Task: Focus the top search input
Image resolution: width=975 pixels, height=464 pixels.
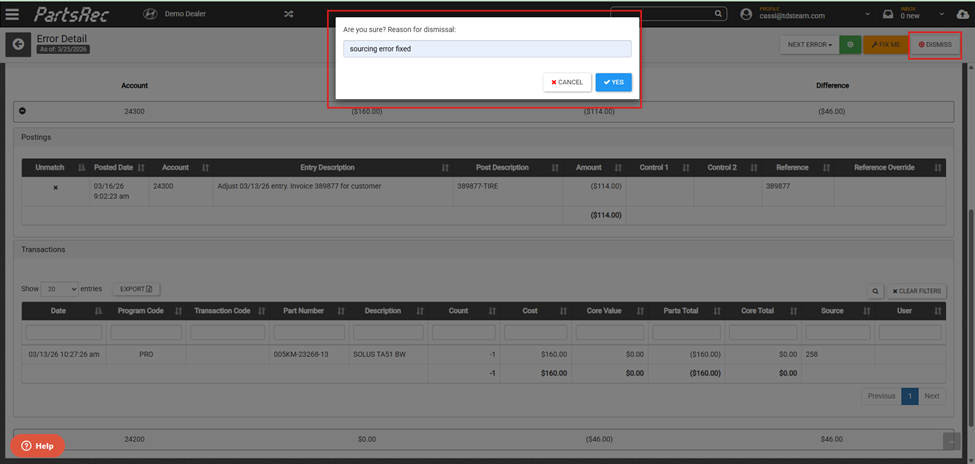Action: 662,14
